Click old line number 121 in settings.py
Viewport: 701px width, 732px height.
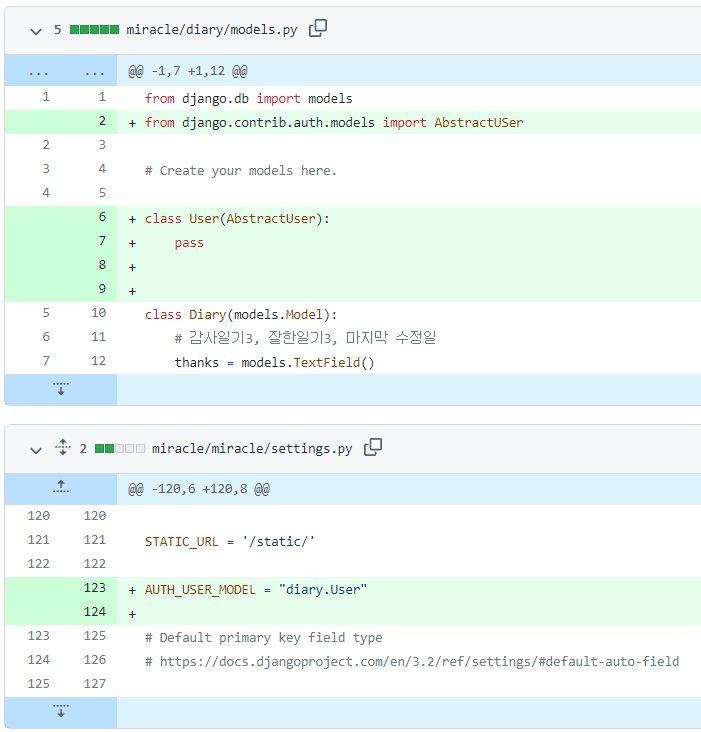[x=38, y=540]
